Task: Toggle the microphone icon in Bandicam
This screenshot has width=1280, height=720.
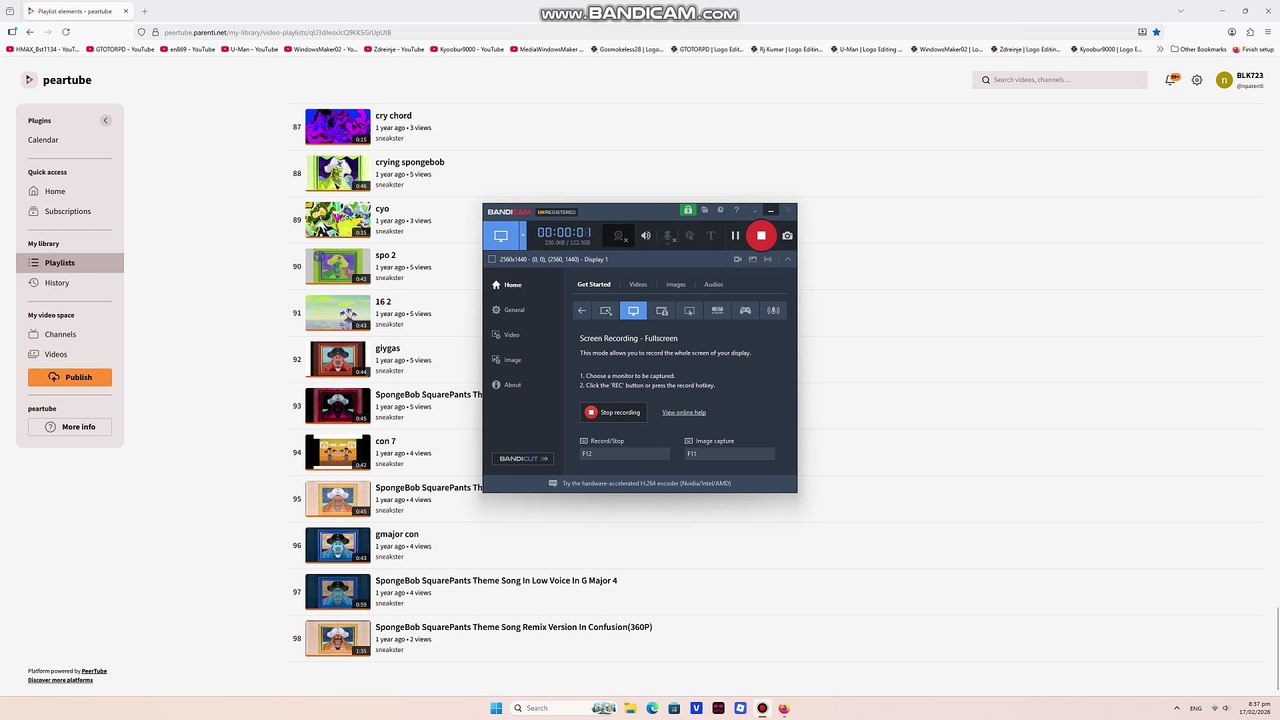Action: coord(669,236)
